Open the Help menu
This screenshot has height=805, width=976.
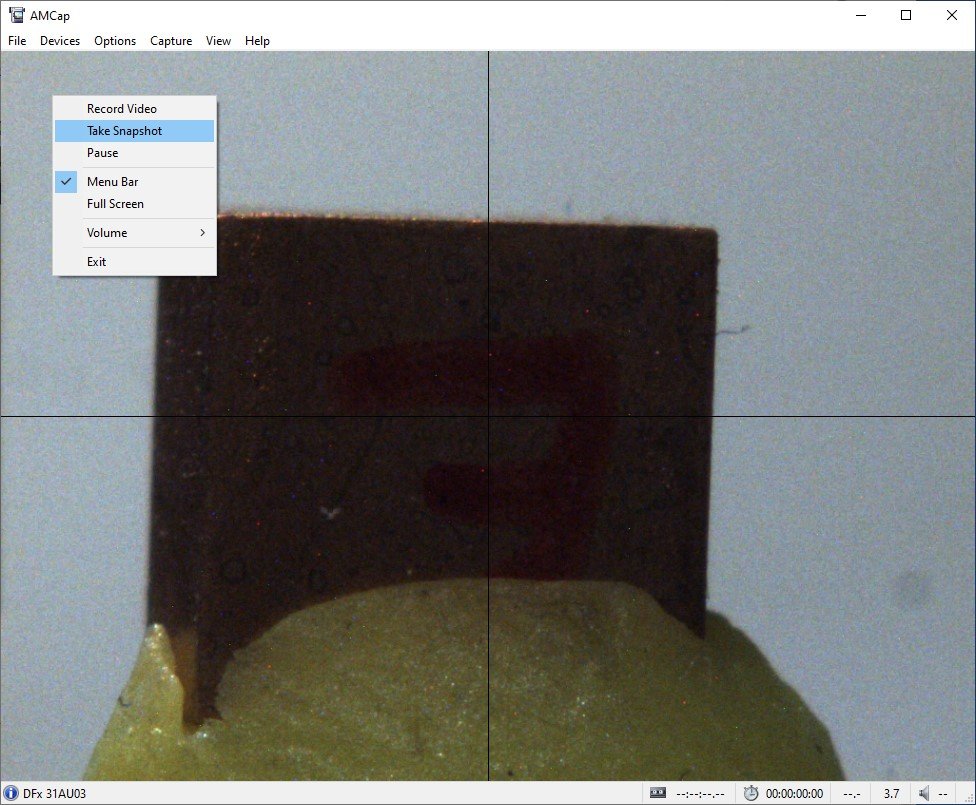(257, 41)
